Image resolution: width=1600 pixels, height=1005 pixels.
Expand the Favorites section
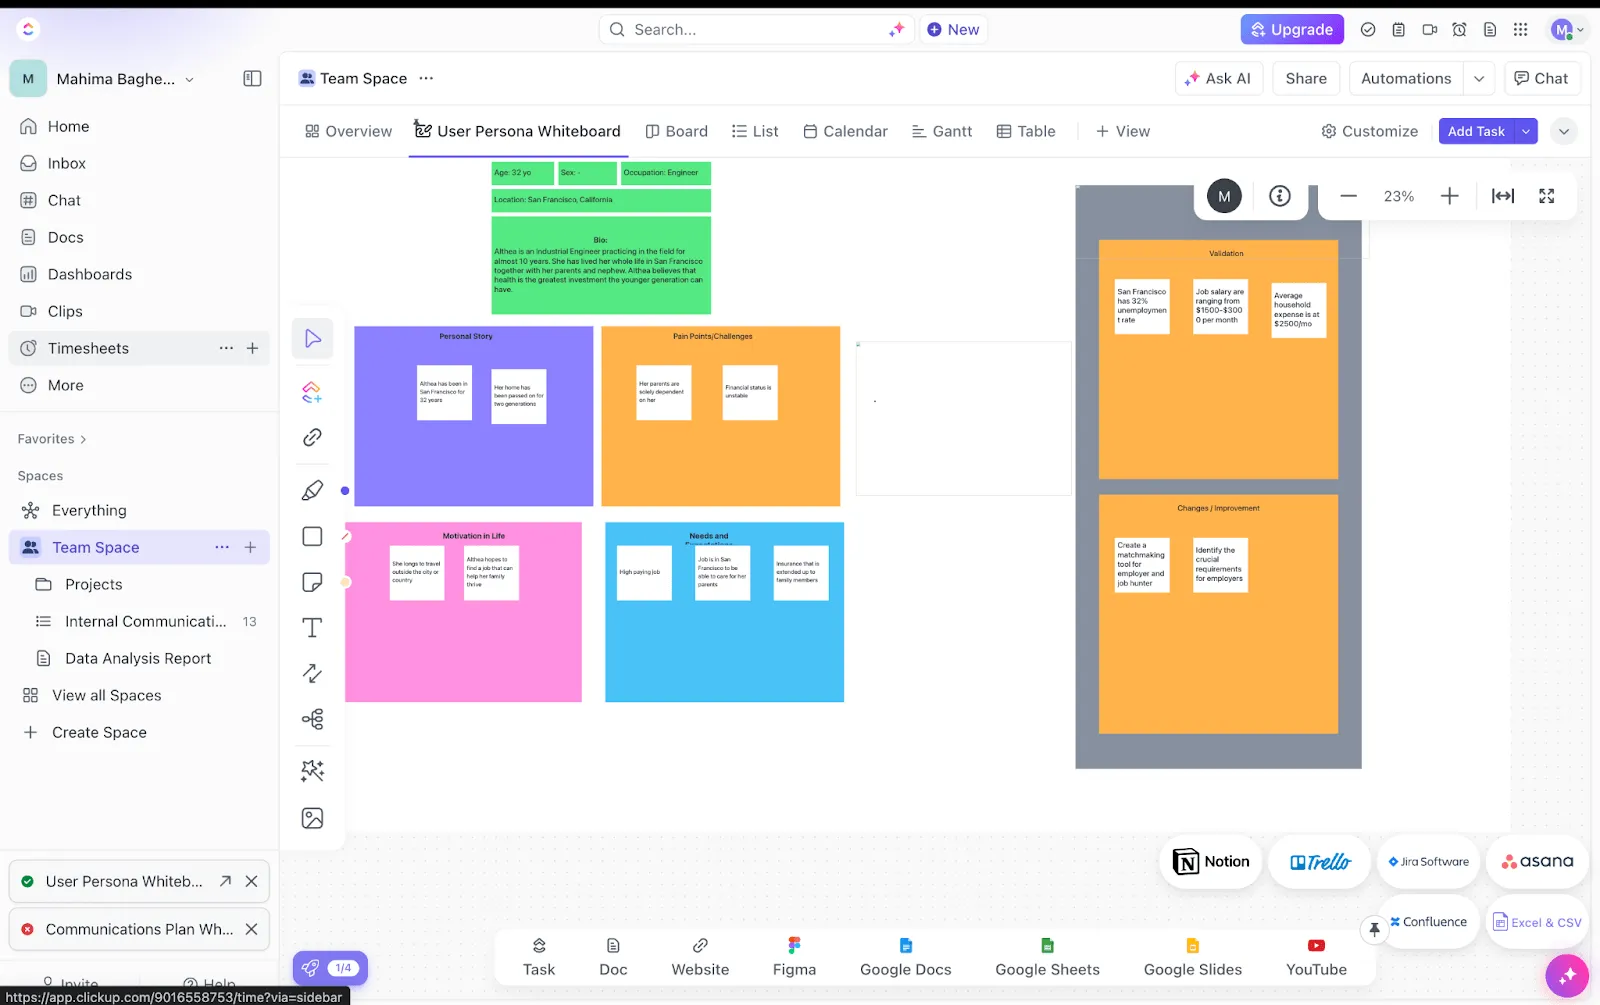click(x=52, y=439)
